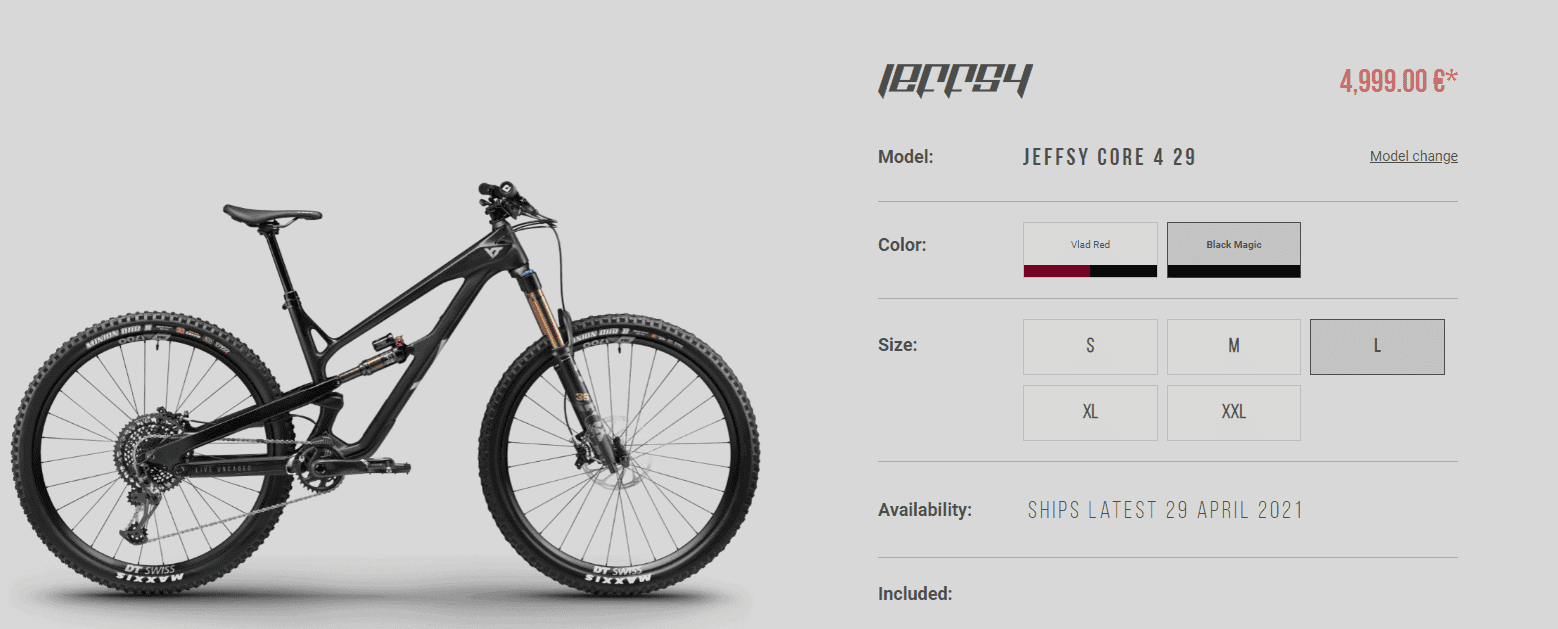
Task: Click the ships latest 29 April 2021 text
Action: (x=1165, y=510)
